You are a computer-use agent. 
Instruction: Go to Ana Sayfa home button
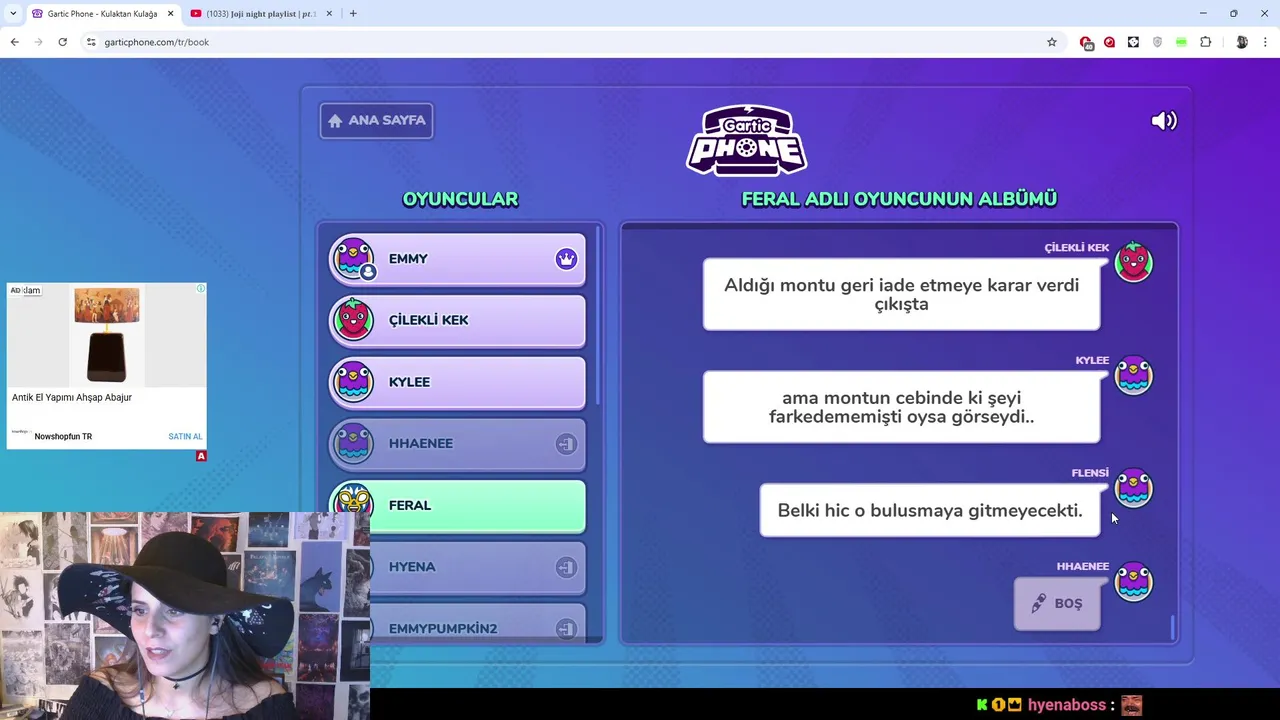(x=376, y=120)
